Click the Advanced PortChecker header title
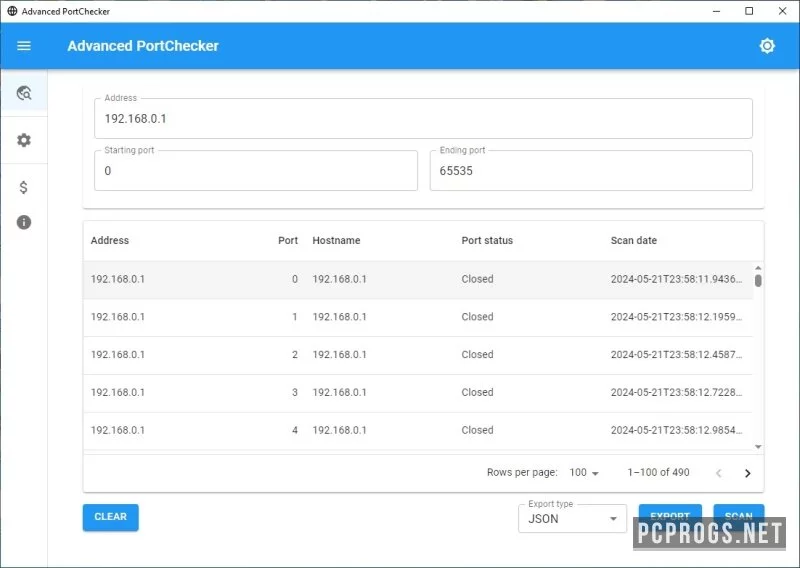Screen dimensions: 800x568 (143, 46)
